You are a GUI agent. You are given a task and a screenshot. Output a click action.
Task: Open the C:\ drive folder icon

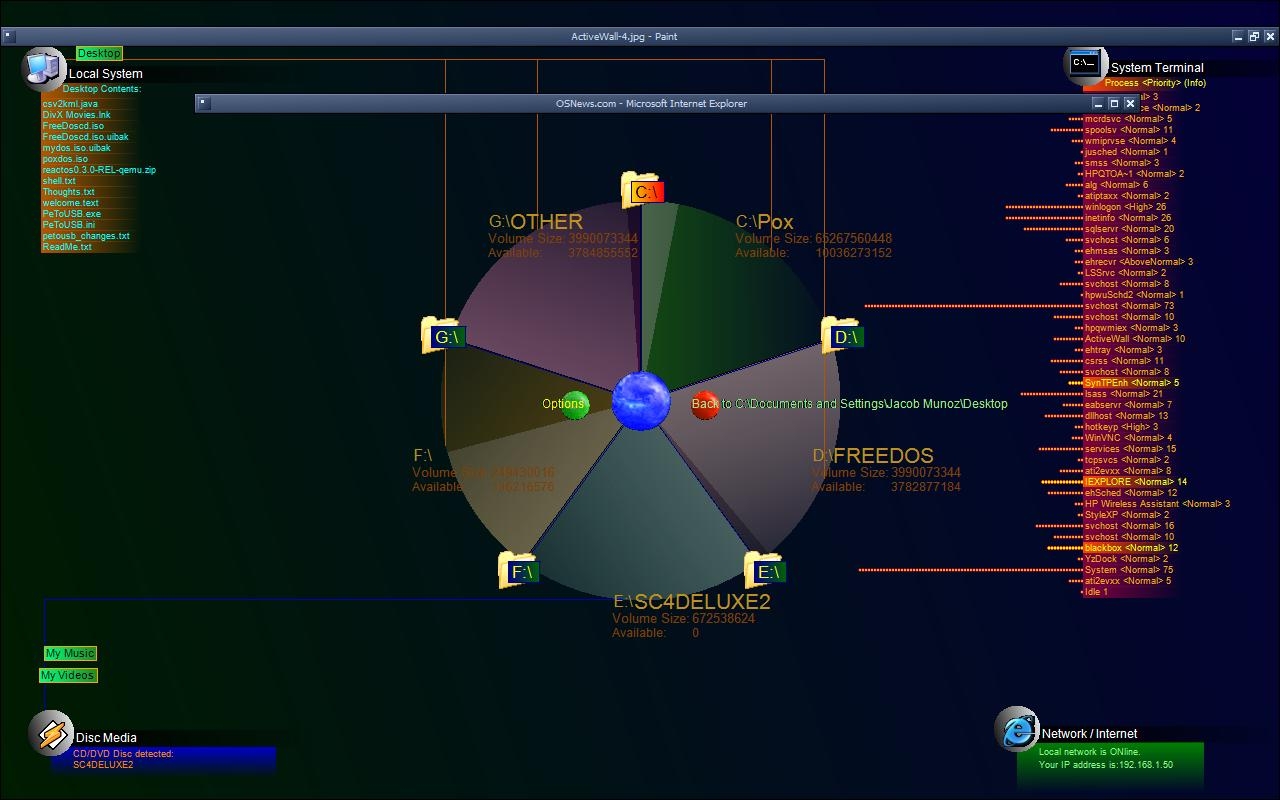coord(642,191)
